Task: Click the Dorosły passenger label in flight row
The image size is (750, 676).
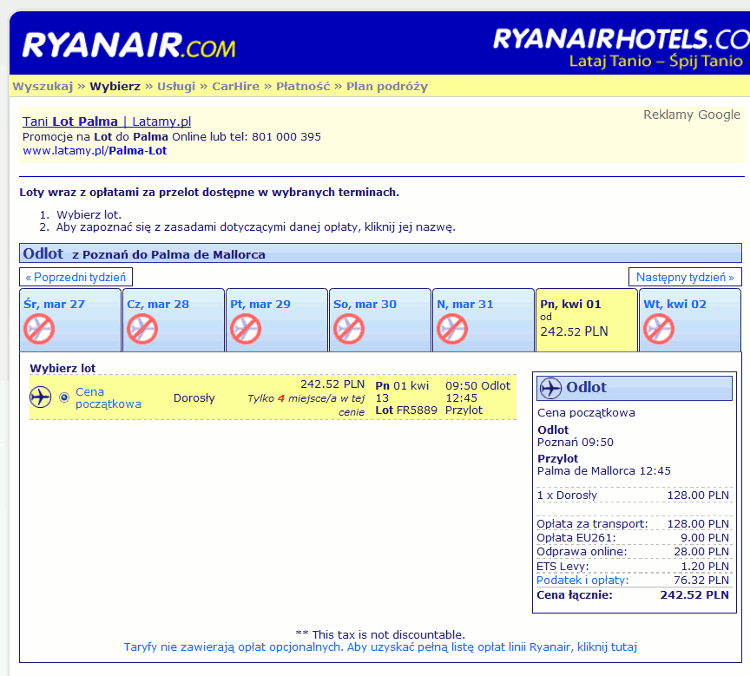Action: tap(194, 398)
